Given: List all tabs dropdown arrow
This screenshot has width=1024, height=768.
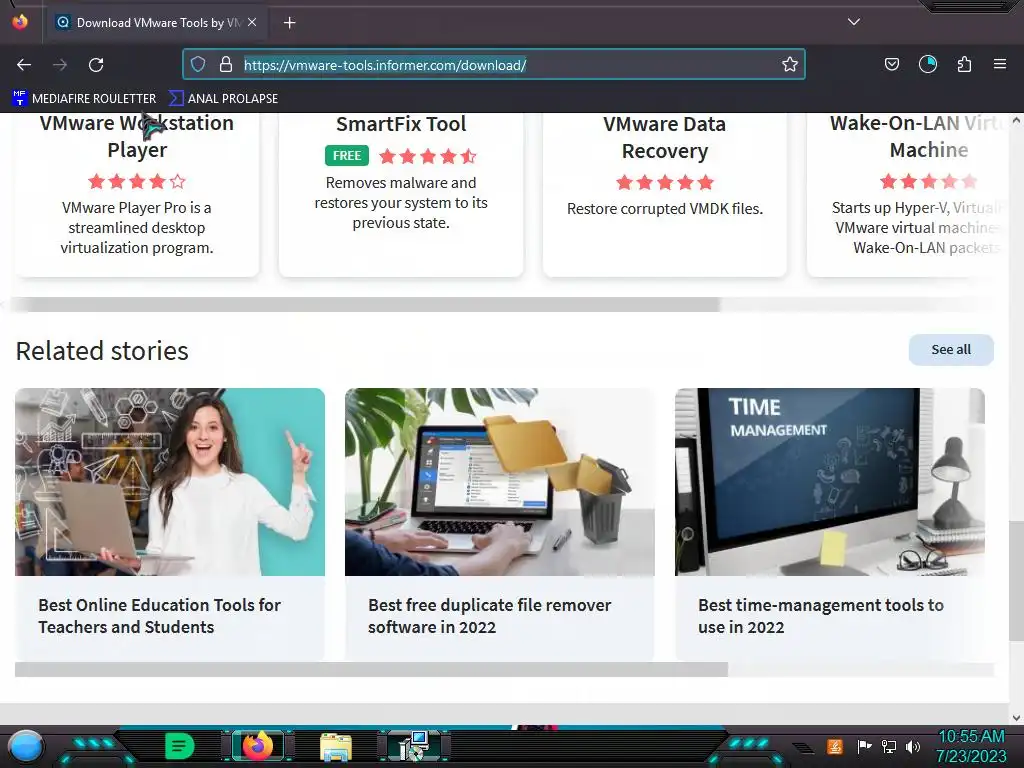Looking at the screenshot, I should pos(854,22).
